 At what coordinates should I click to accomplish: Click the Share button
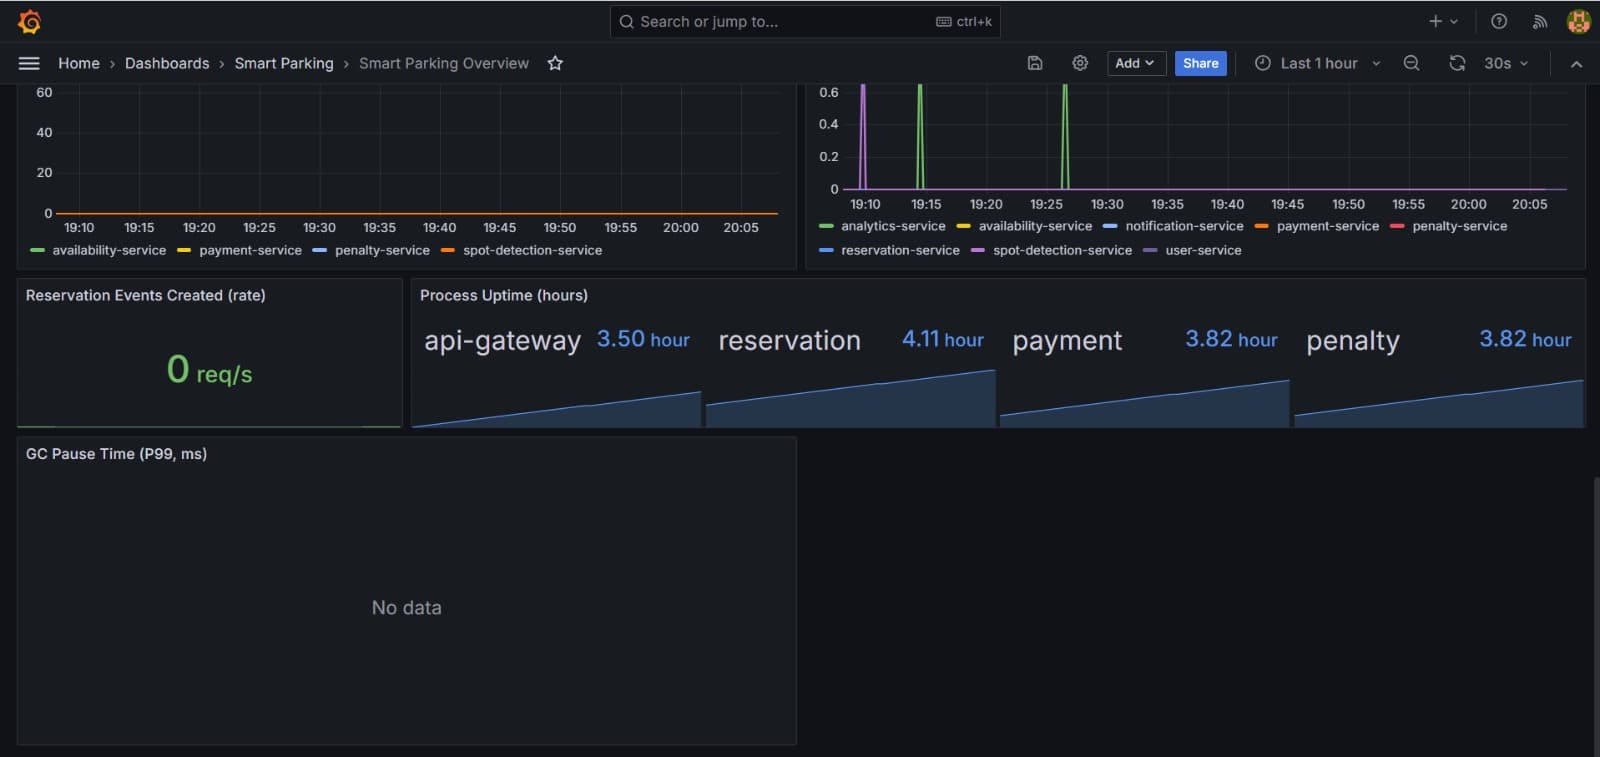tap(1200, 63)
